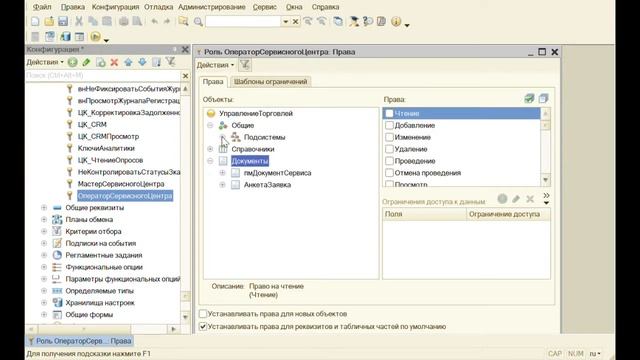The height and width of the screenshot is (360, 640).
Task: Click the funnel filter icon in role window
Action: coord(244,65)
